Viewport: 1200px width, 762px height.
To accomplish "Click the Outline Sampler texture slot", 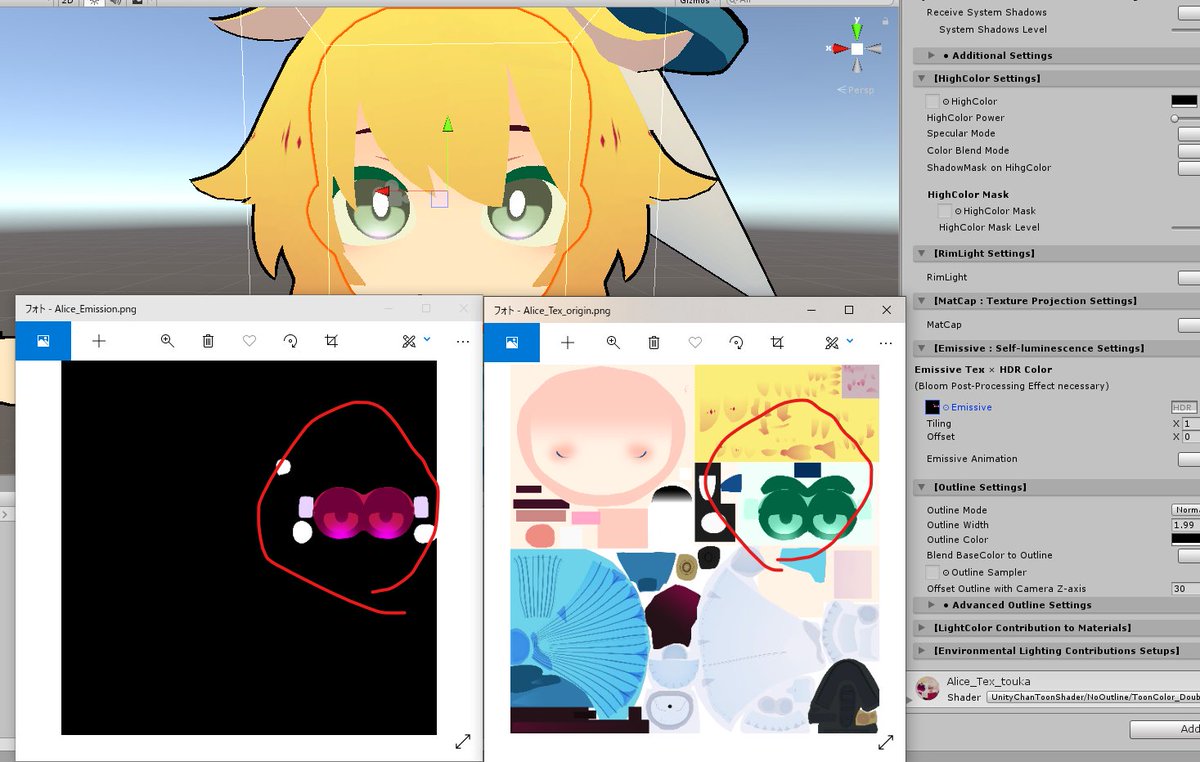I will 932,572.
